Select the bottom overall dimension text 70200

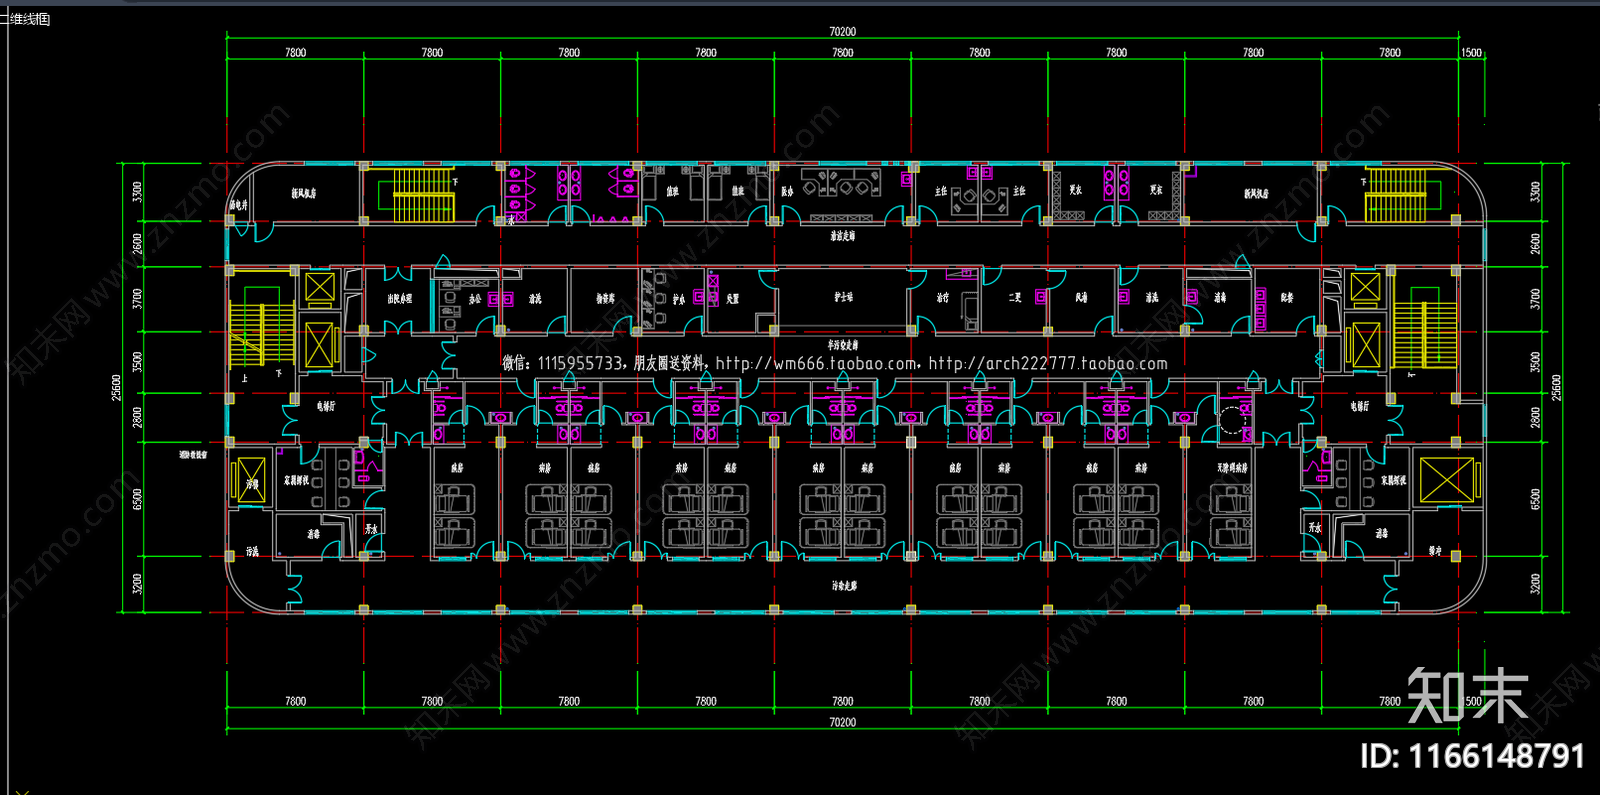842,722
